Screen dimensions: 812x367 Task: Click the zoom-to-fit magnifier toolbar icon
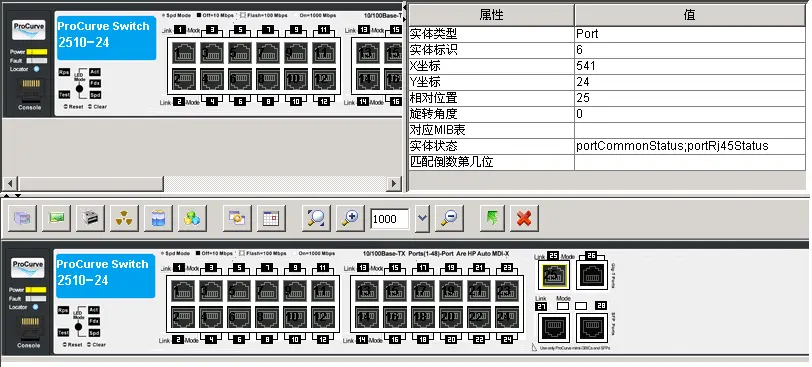pyautogui.click(x=316, y=218)
